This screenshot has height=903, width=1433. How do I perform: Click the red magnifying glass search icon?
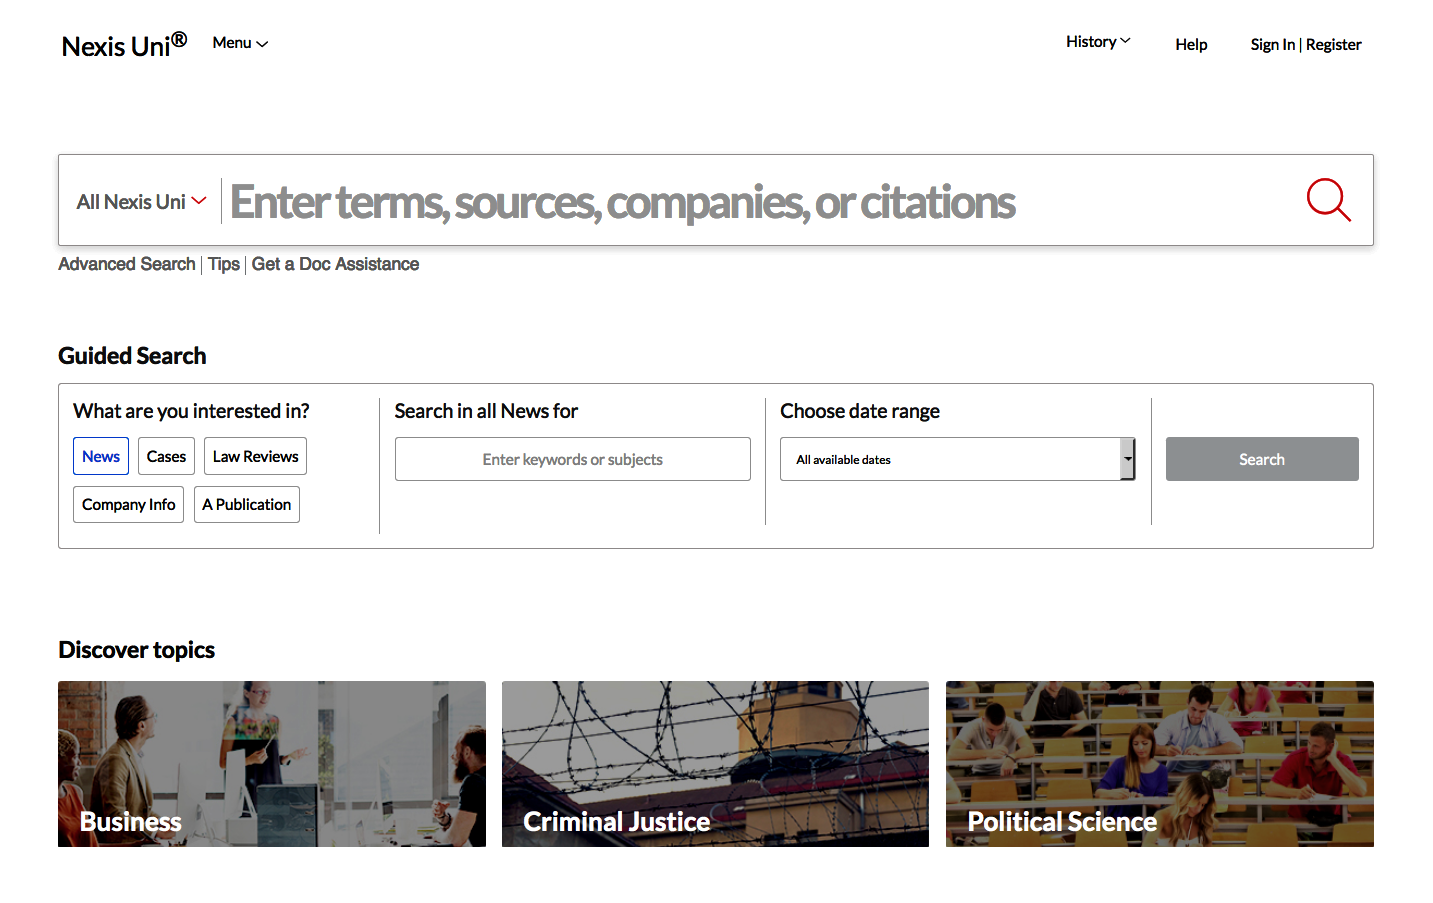(x=1329, y=200)
